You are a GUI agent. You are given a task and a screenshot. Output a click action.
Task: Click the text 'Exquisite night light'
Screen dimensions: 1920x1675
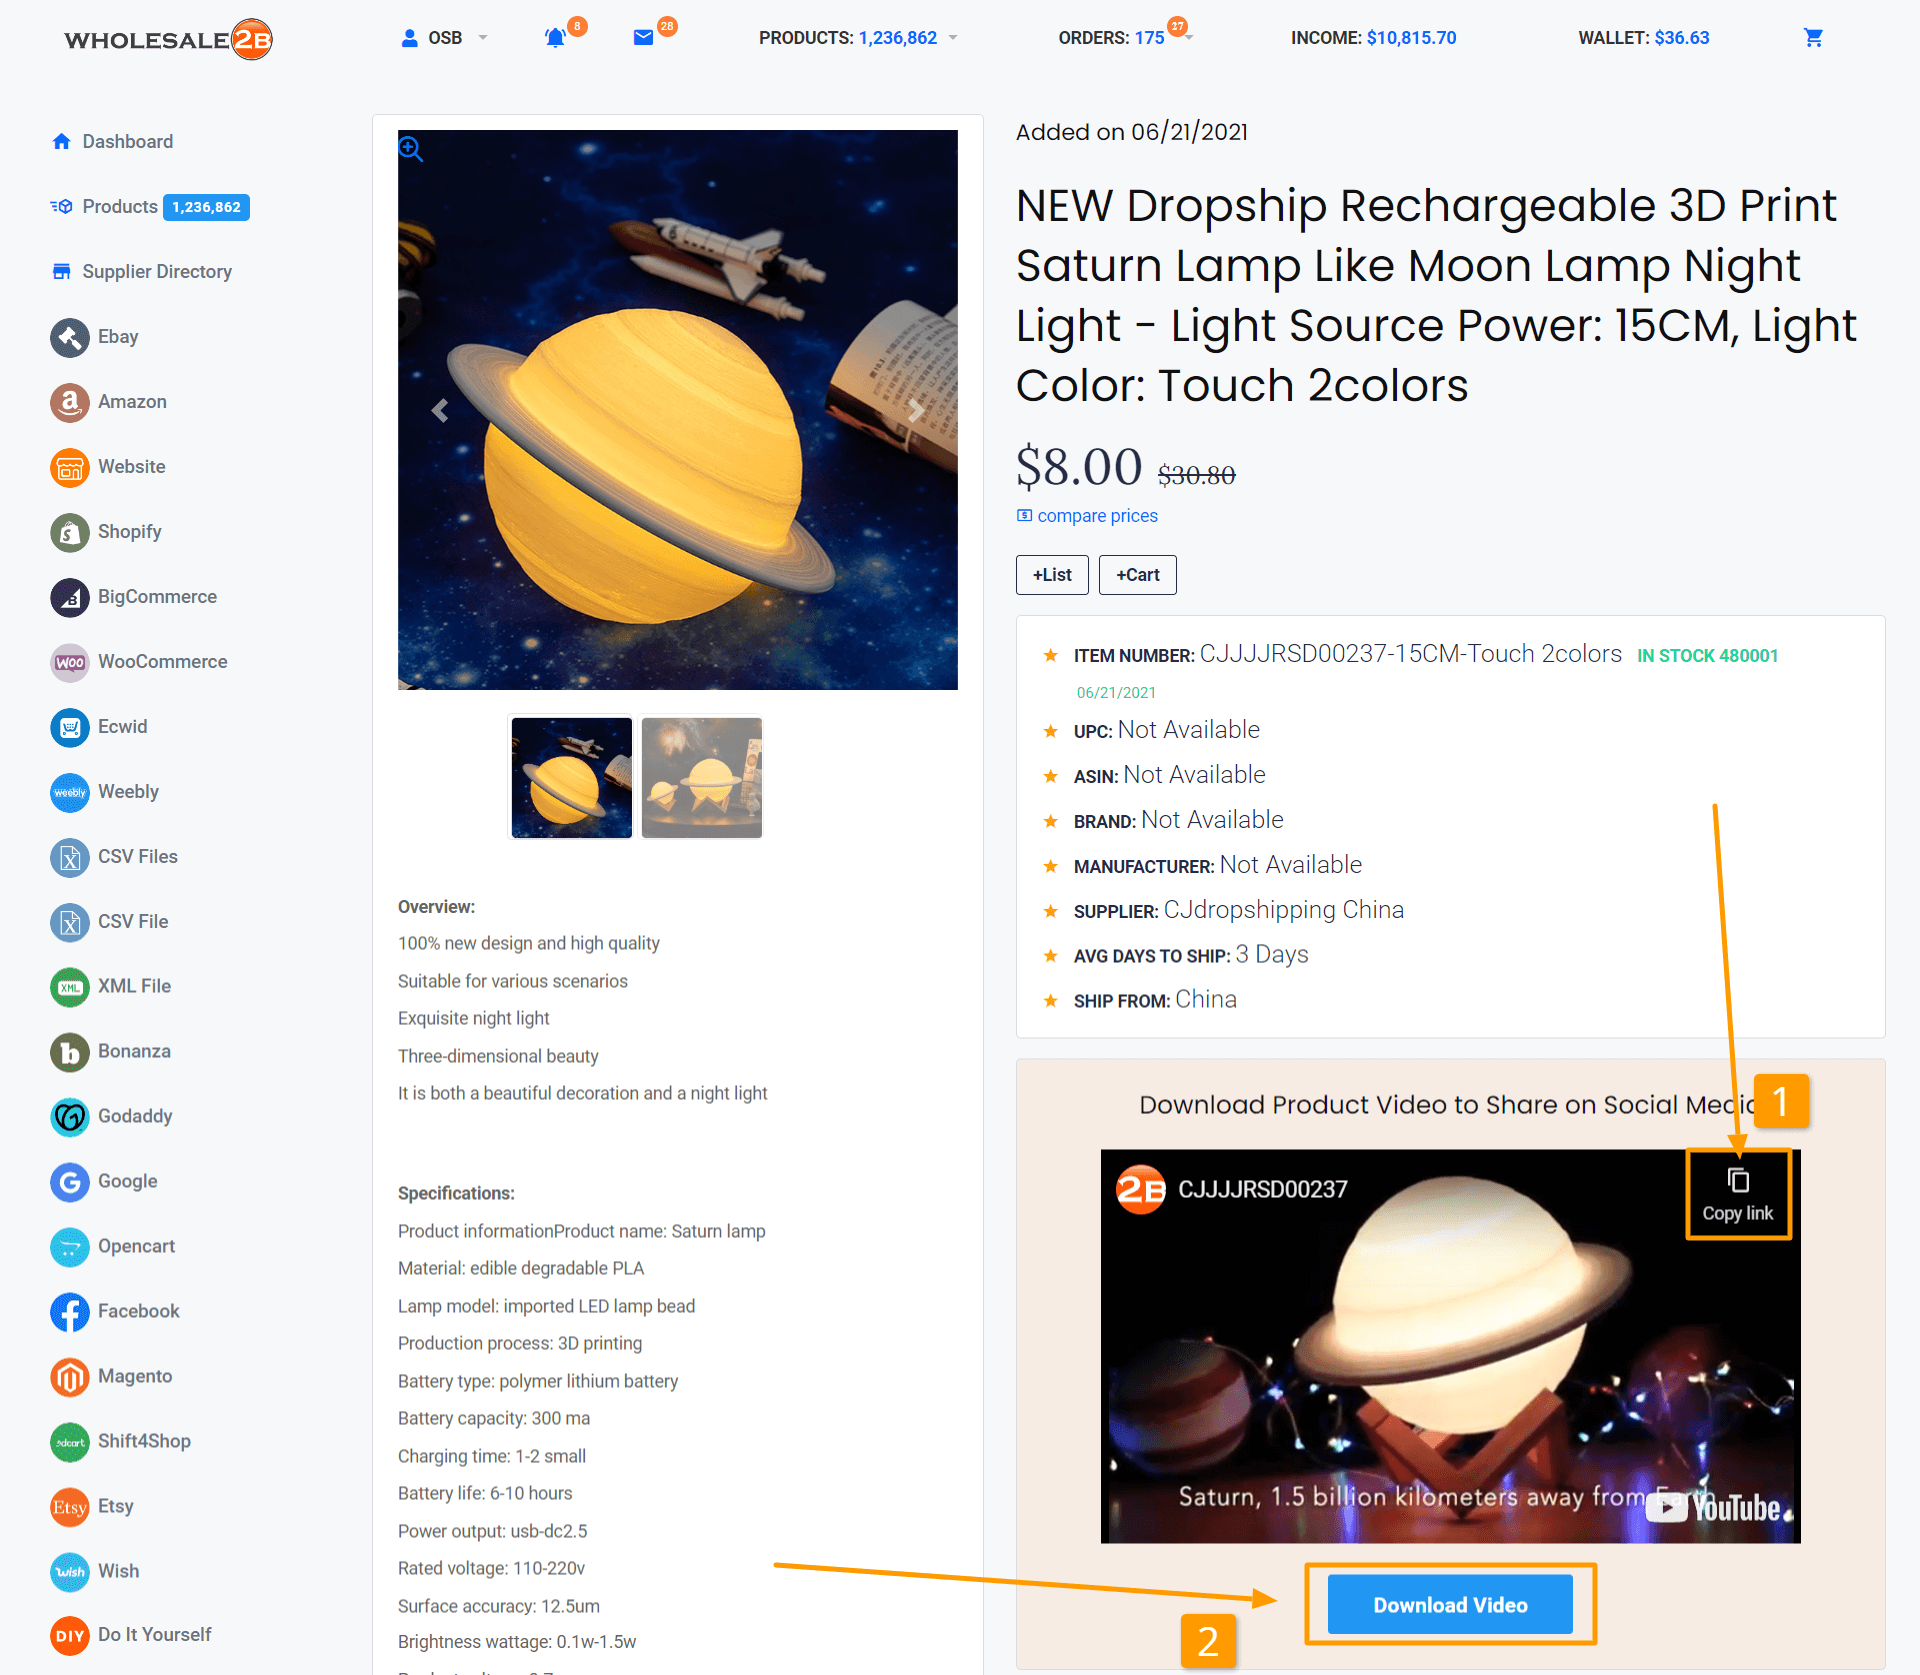[474, 1019]
